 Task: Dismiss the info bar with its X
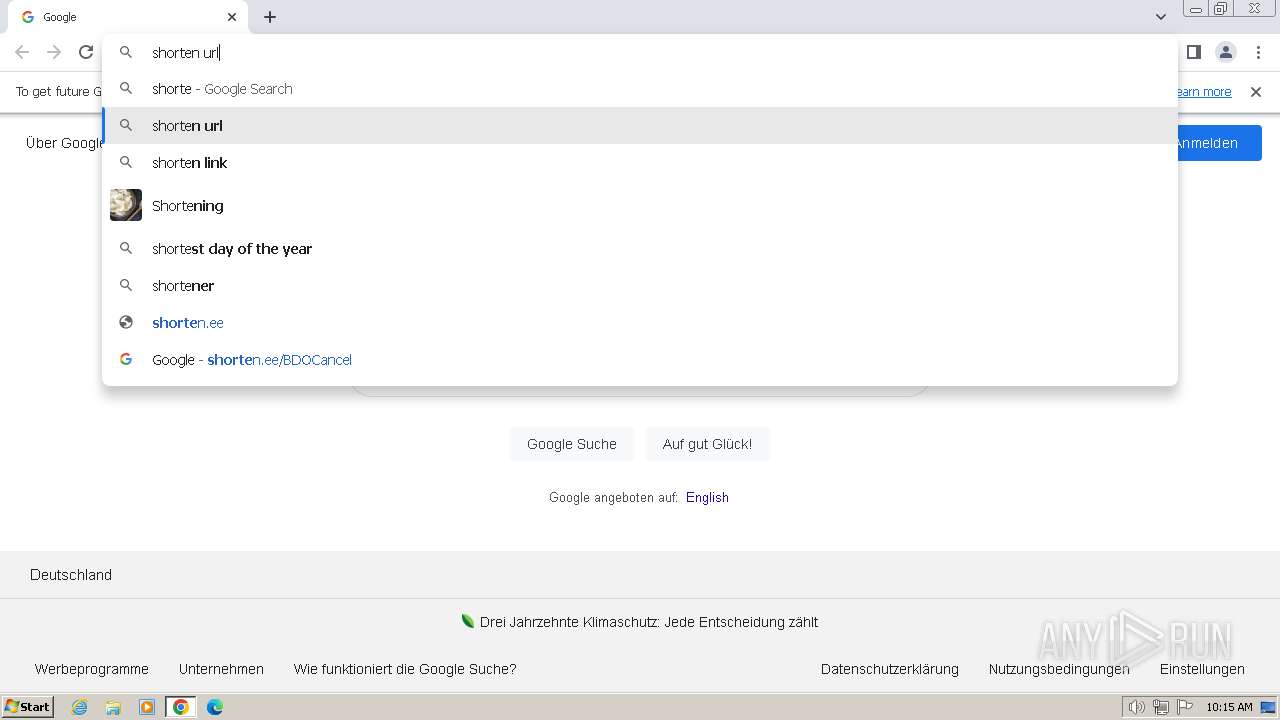(1256, 92)
